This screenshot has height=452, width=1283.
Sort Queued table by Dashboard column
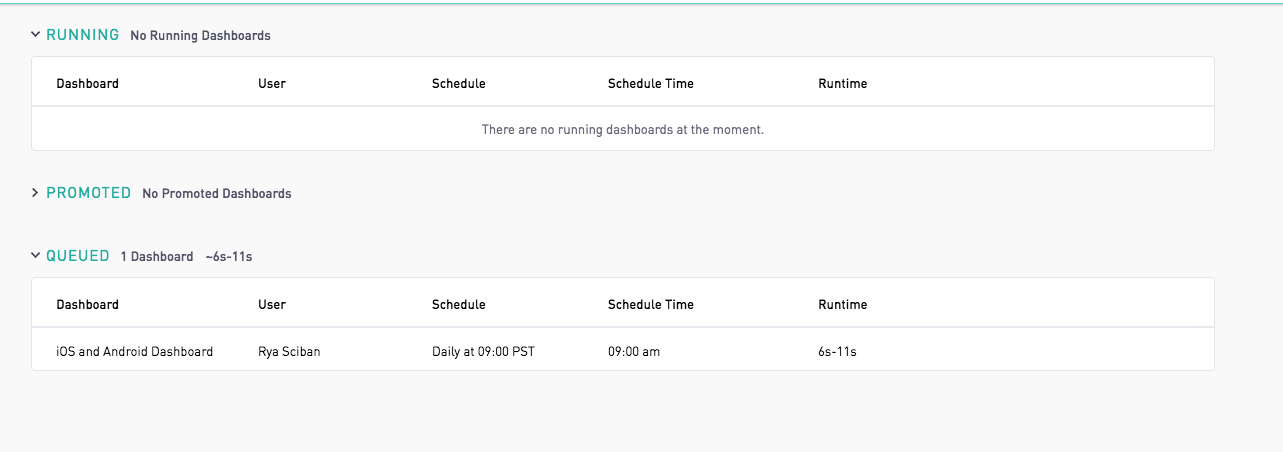pyautogui.click(x=88, y=305)
